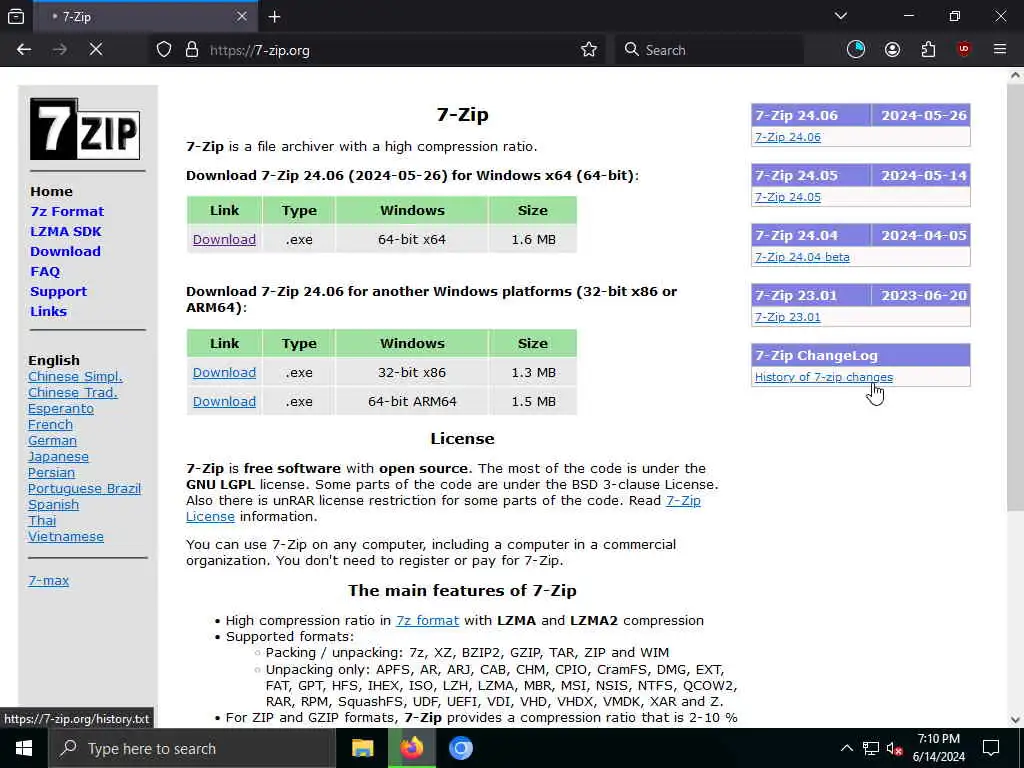
Task: Switch language to Thai
Action: [42, 520]
